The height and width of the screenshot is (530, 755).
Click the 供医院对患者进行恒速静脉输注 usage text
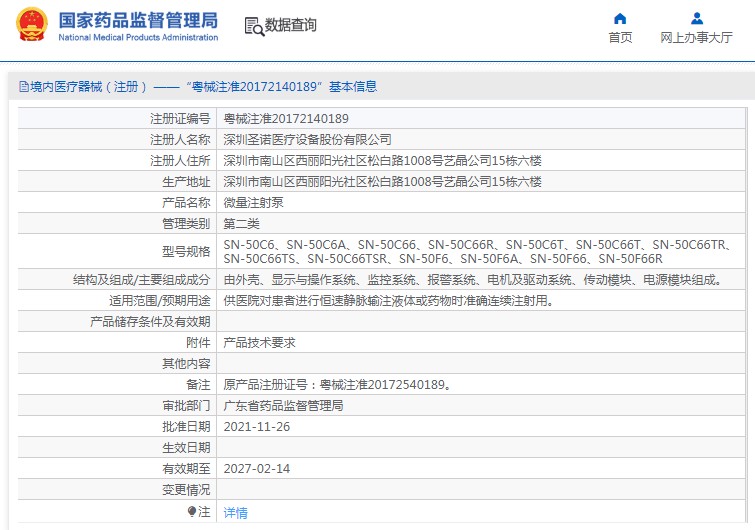pos(389,301)
